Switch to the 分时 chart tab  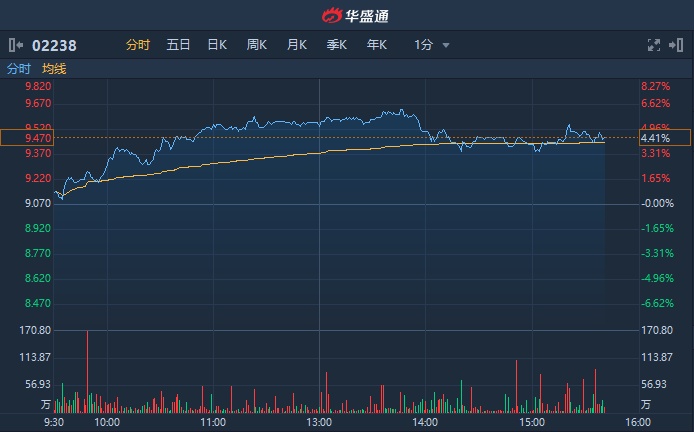[137, 45]
